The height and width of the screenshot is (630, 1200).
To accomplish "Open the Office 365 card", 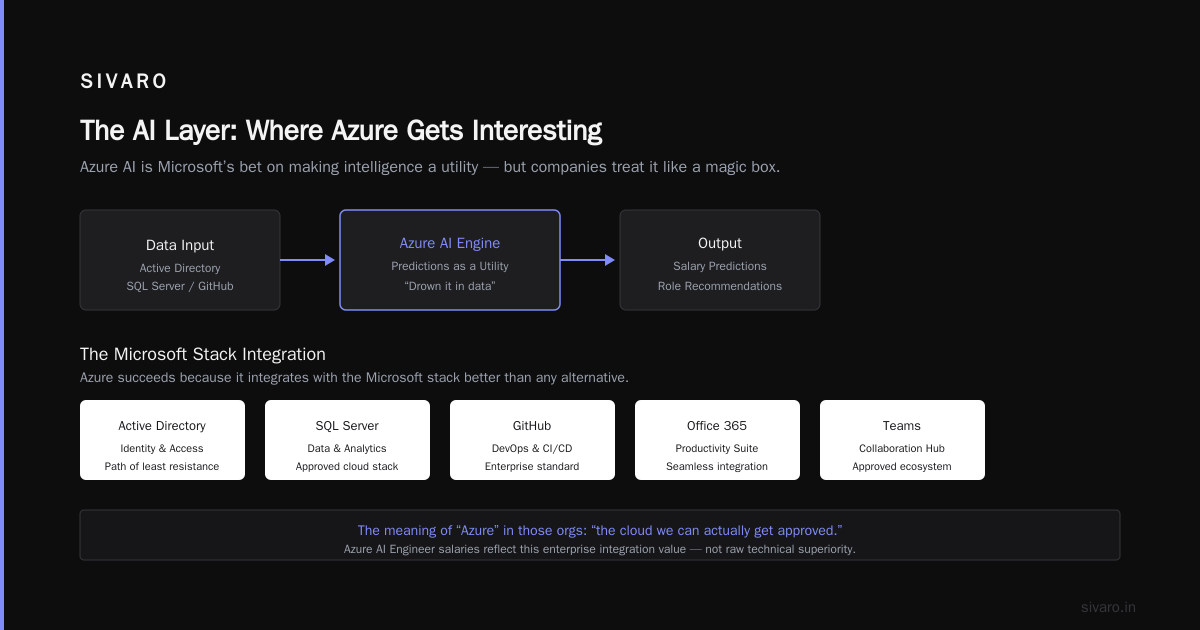I will (x=717, y=440).
